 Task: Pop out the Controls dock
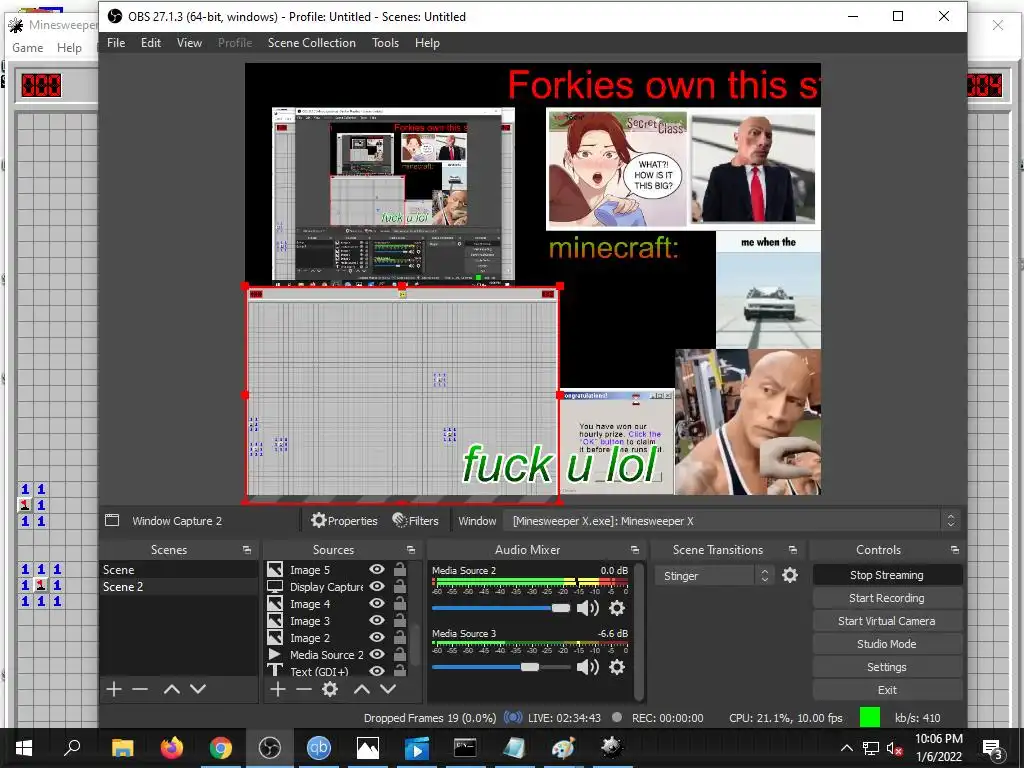pyautogui.click(x=955, y=550)
